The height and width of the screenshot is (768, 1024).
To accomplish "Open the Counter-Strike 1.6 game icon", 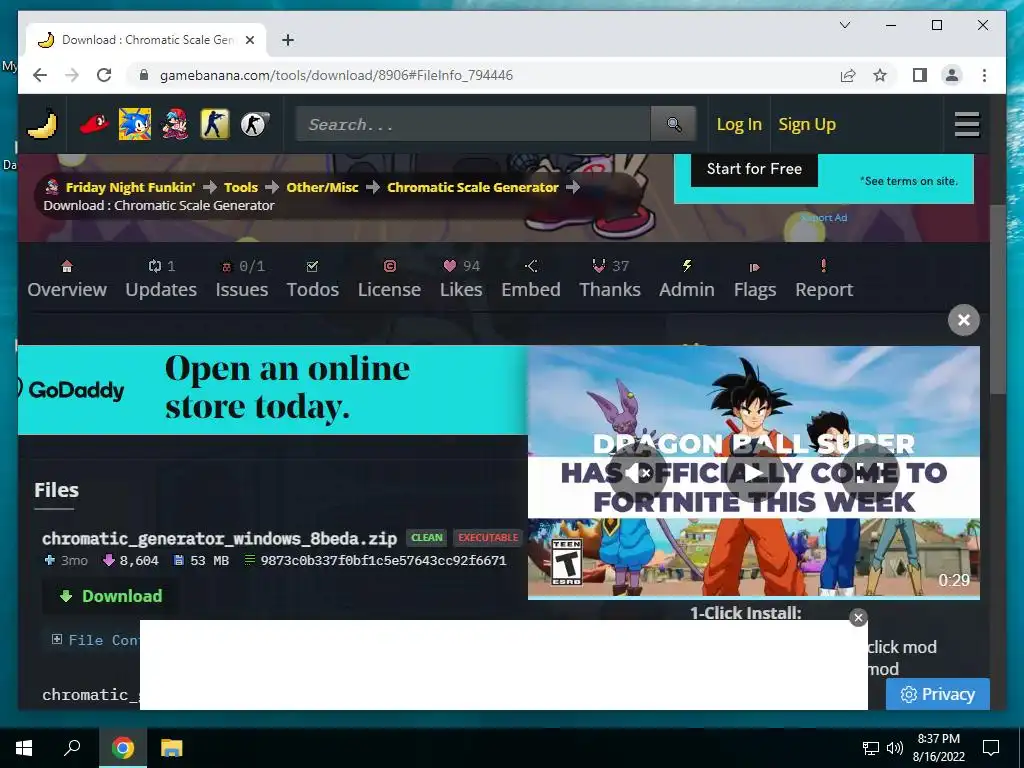I will 215,123.
